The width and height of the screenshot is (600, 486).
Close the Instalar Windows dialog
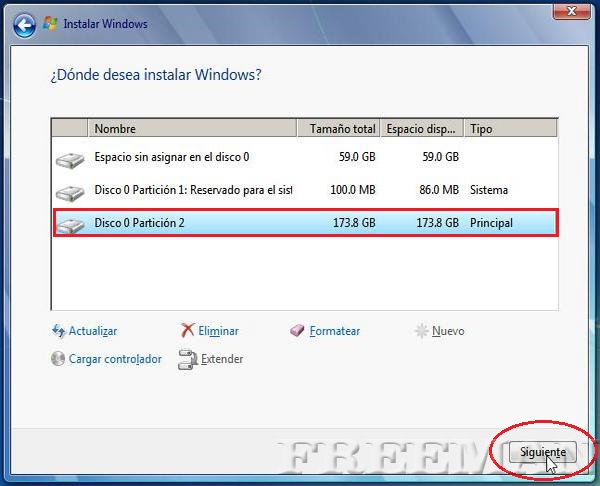[x=571, y=11]
